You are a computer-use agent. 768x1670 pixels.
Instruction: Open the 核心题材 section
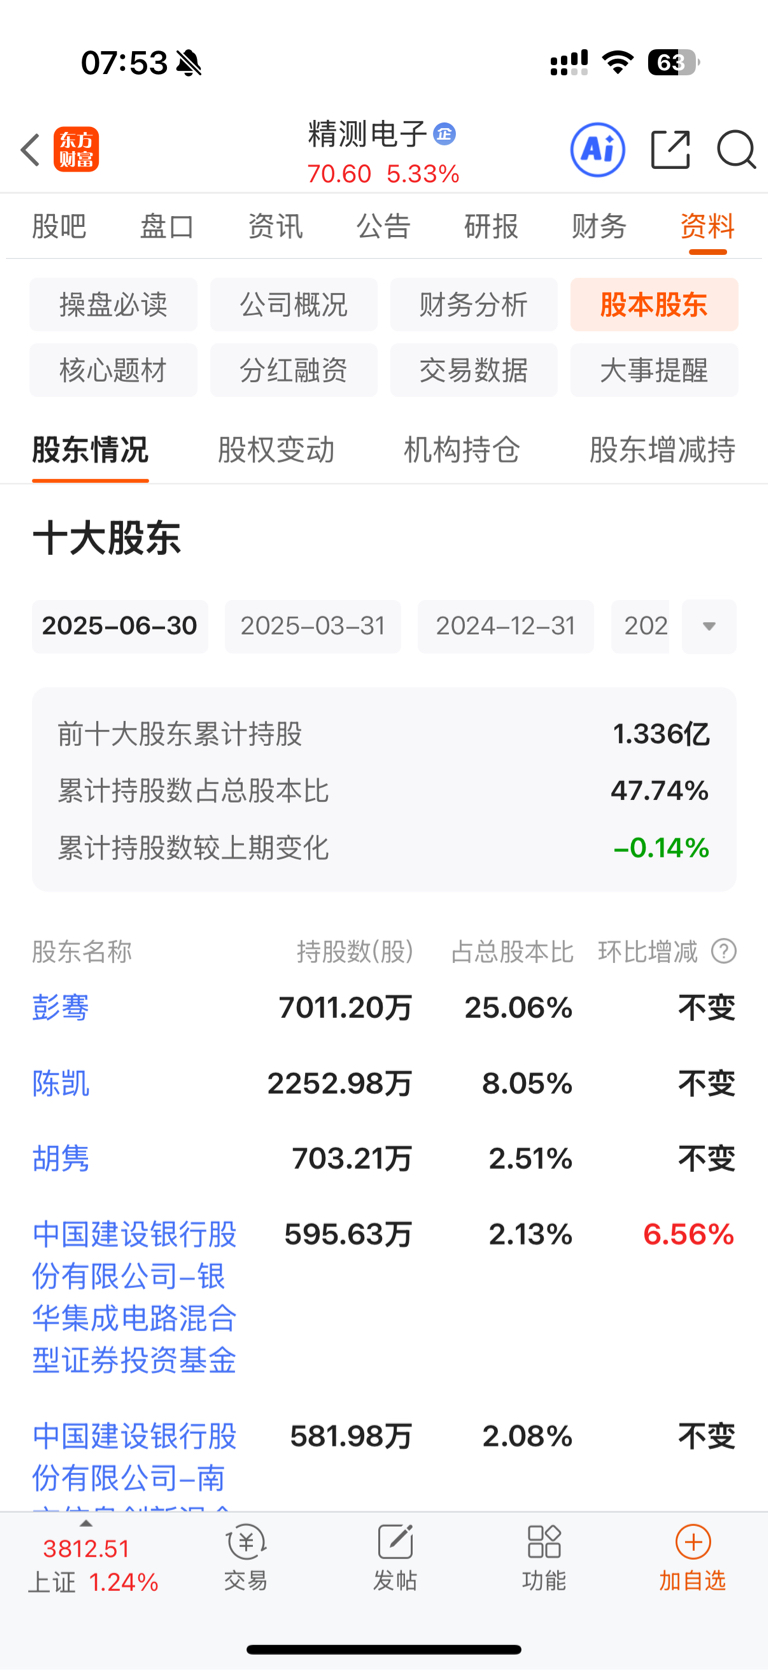113,370
